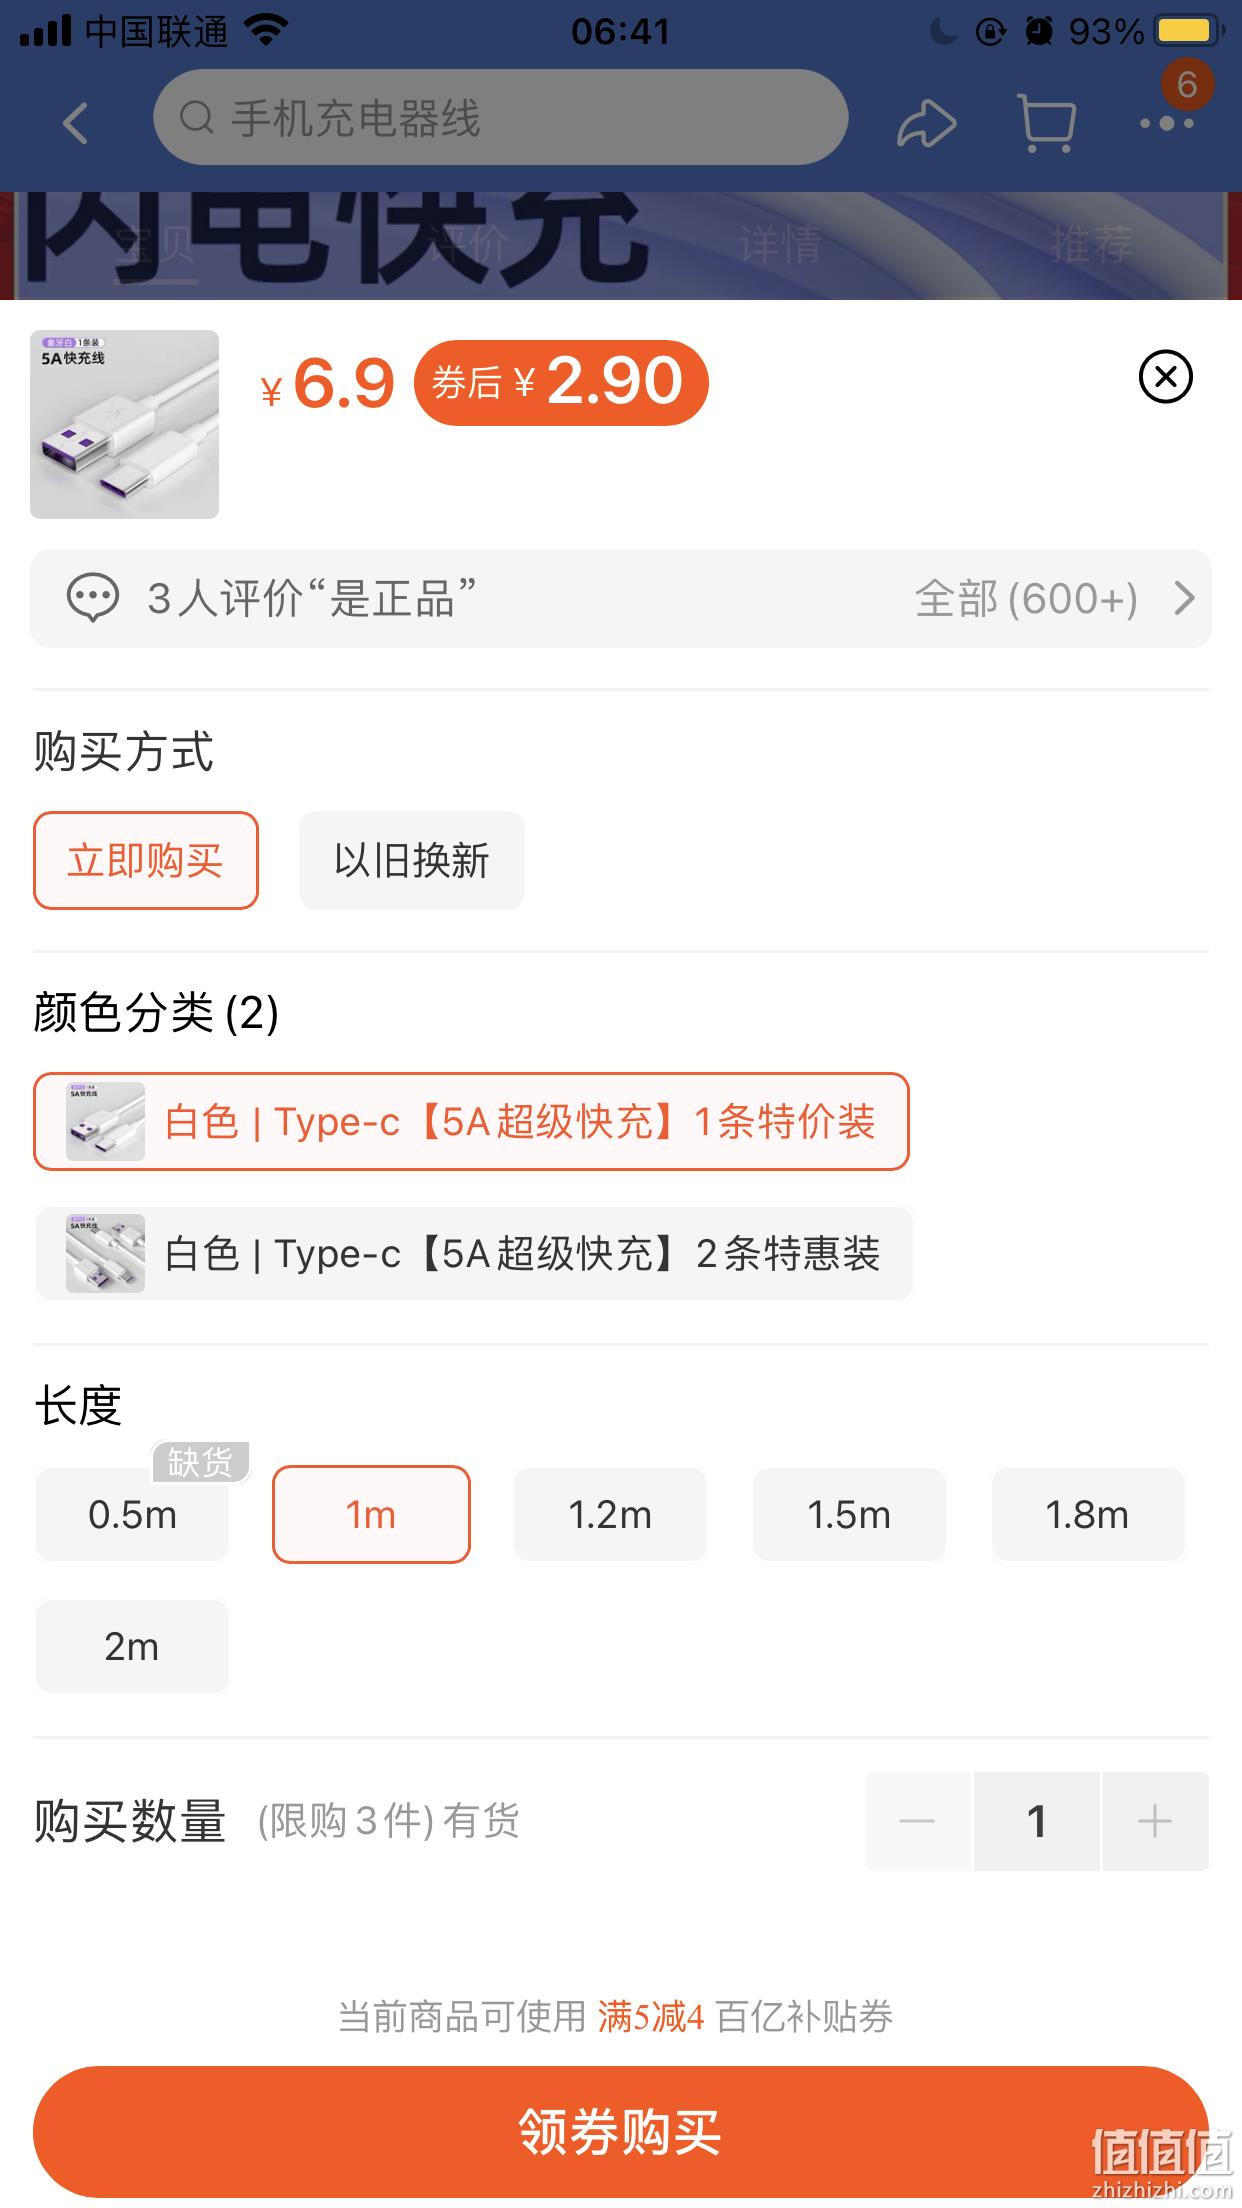Choose the 2条特惠装 color option
Viewport: 1242px width, 2208px height.
tap(474, 1253)
